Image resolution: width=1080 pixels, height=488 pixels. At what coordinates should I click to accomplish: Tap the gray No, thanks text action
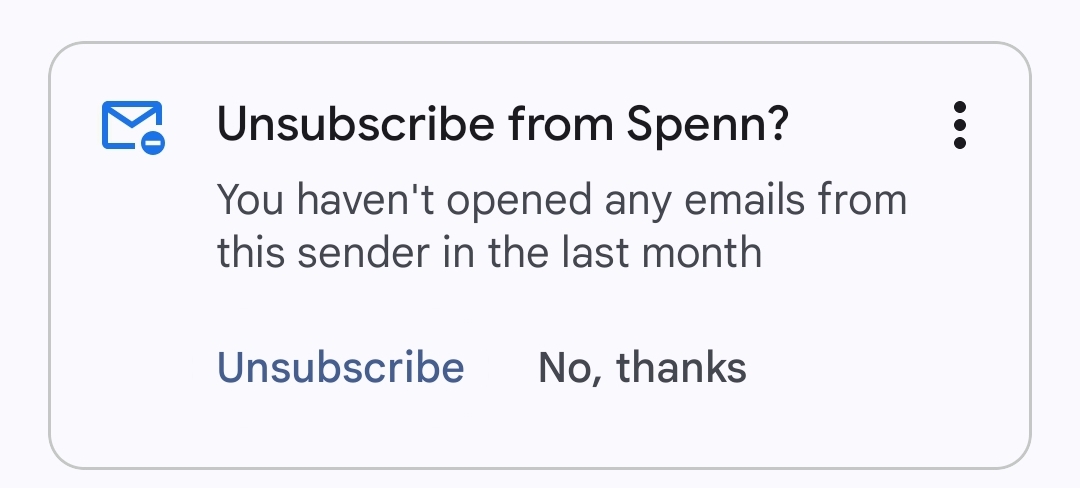point(642,368)
